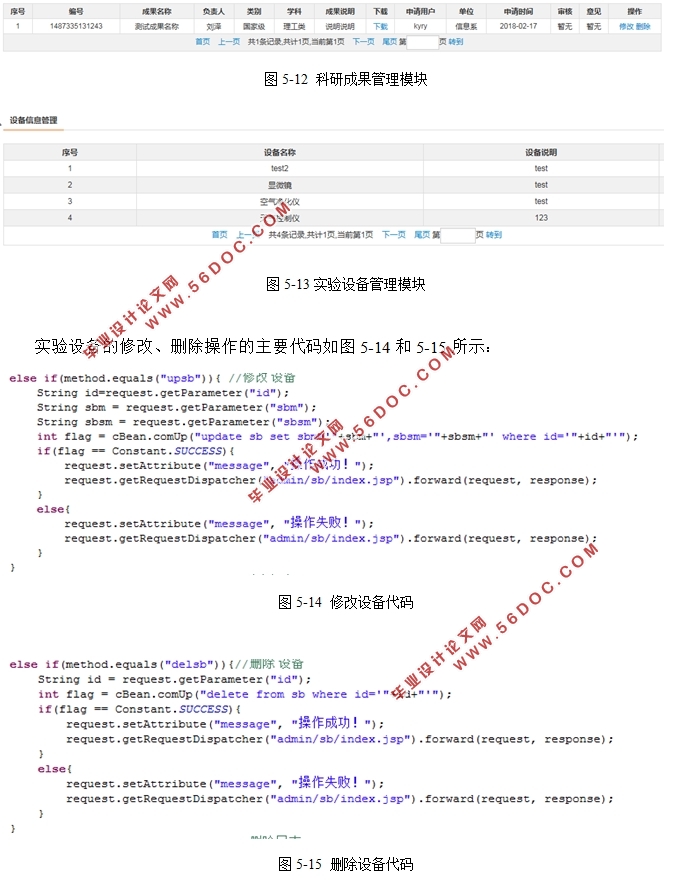
Task: Click the 设备说明 column header
Action: pos(541,152)
